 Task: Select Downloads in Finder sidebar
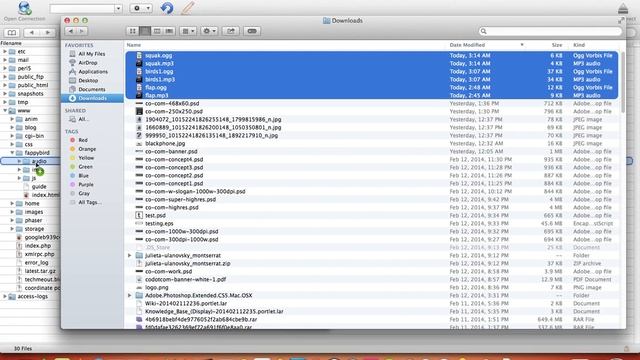tap(92, 98)
